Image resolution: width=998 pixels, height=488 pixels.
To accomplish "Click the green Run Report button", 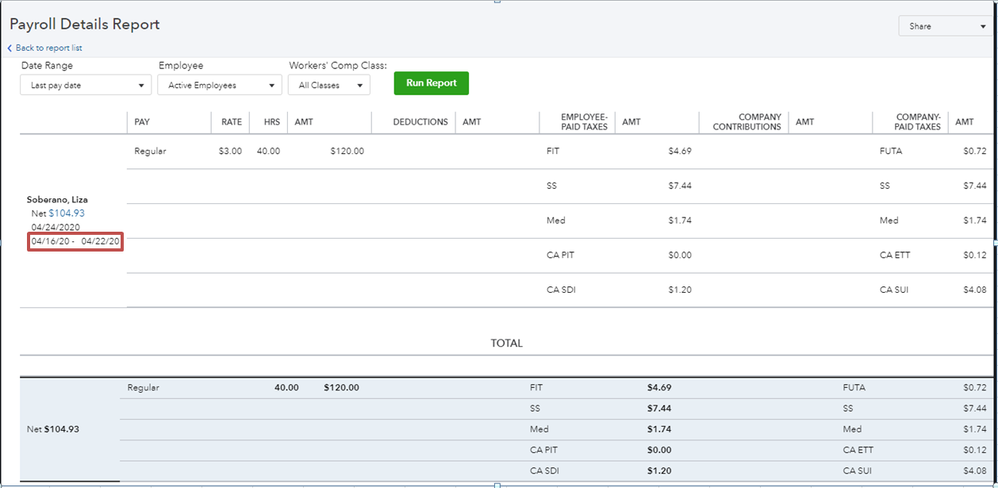I will (x=431, y=83).
